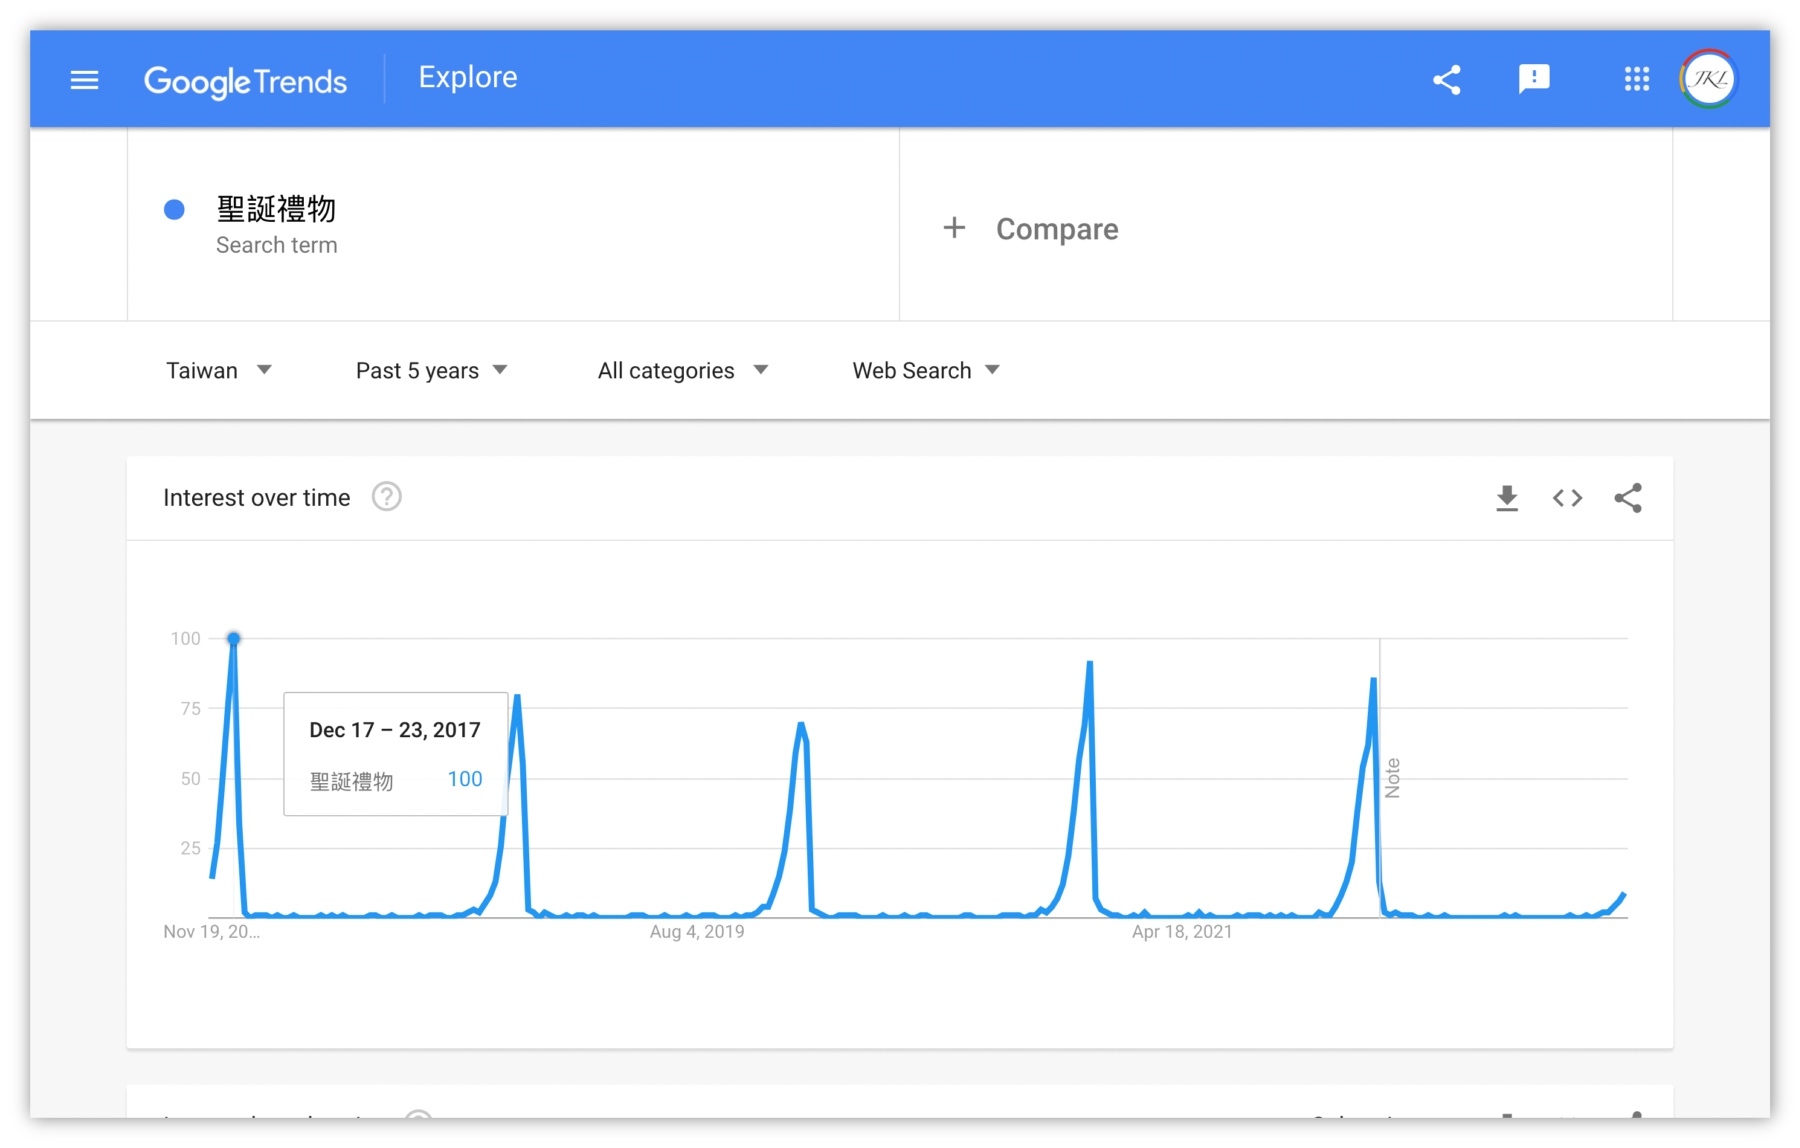Click the Note marker on the chart
Image resolution: width=1800 pixels, height=1148 pixels.
[x=1392, y=778]
